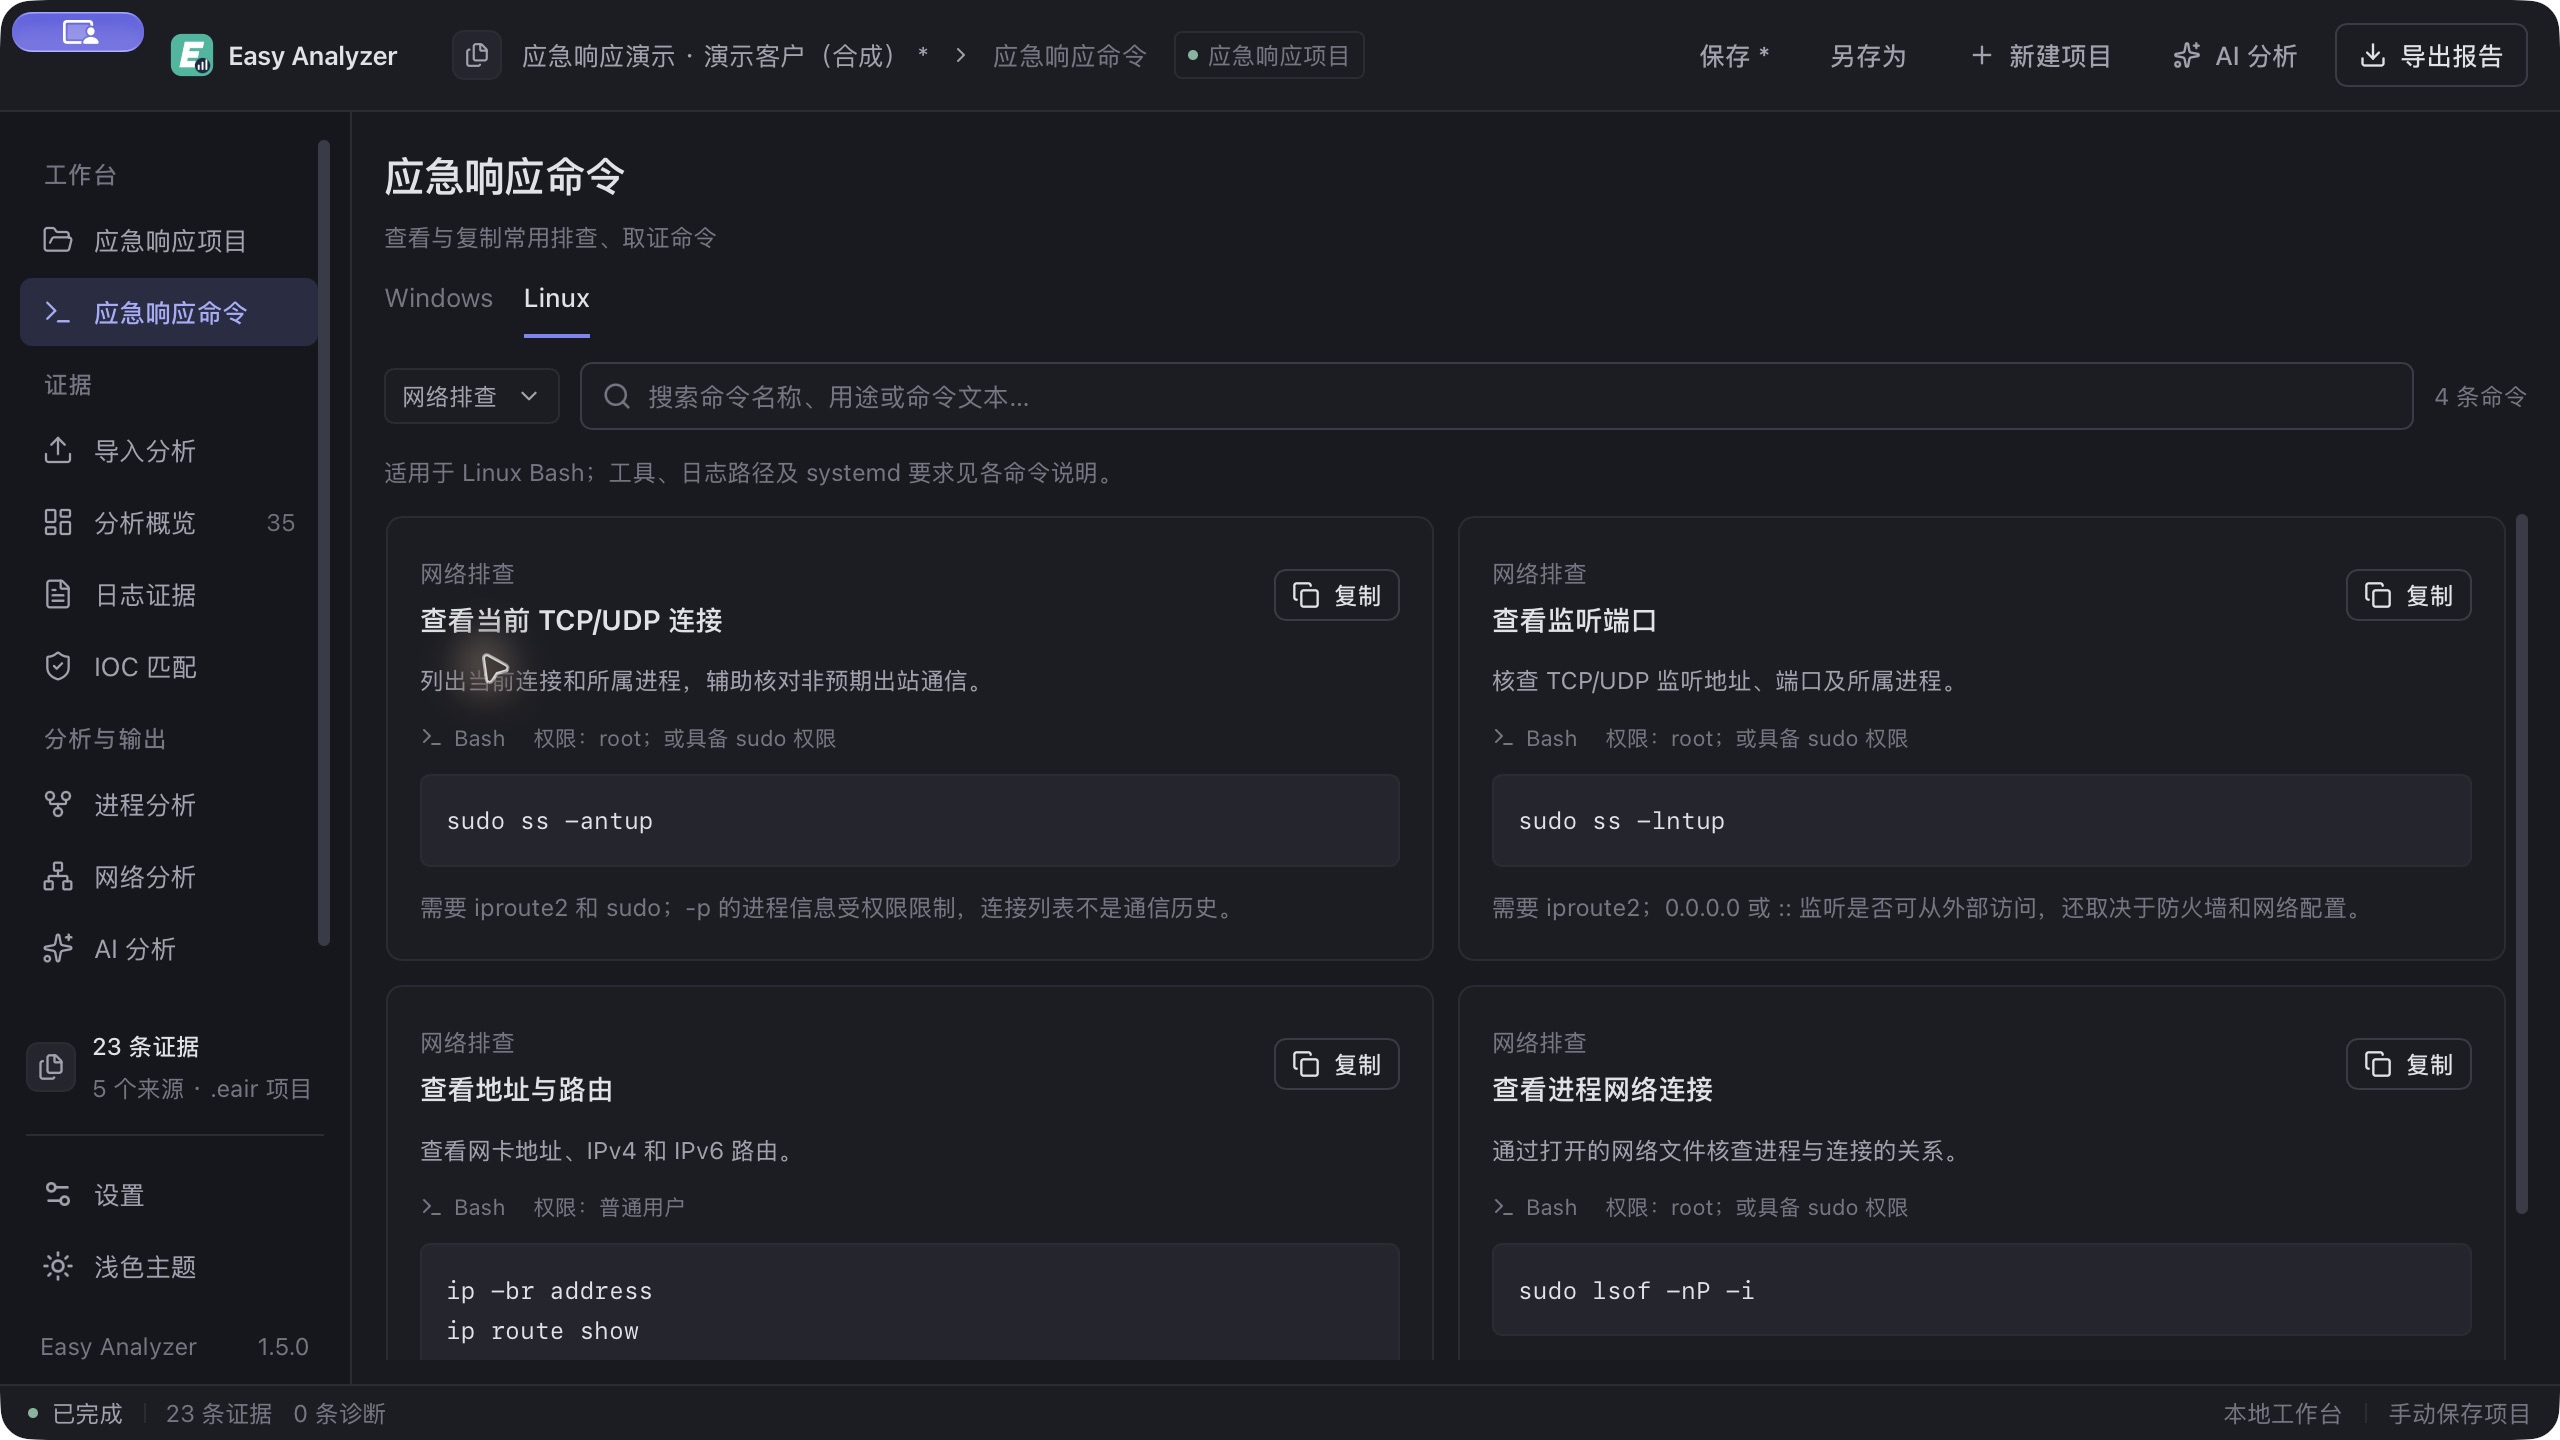Click the sudo ss -lntup code block

pos(1981,821)
